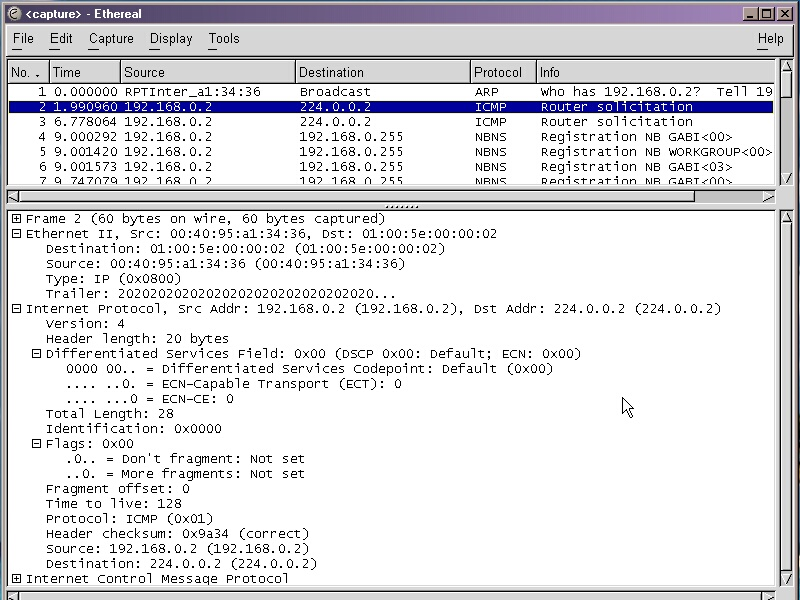Select the More fragments: Not set line
Viewport: 800px width, 600px height.
(x=185, y=474)
